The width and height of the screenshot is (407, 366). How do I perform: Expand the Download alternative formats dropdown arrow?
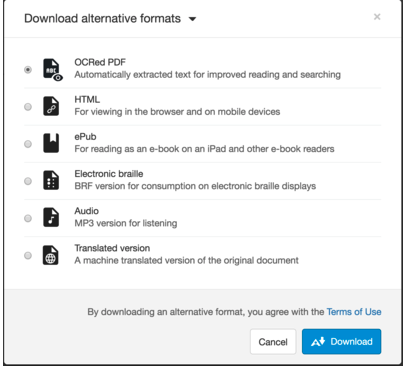pos(192,19)
